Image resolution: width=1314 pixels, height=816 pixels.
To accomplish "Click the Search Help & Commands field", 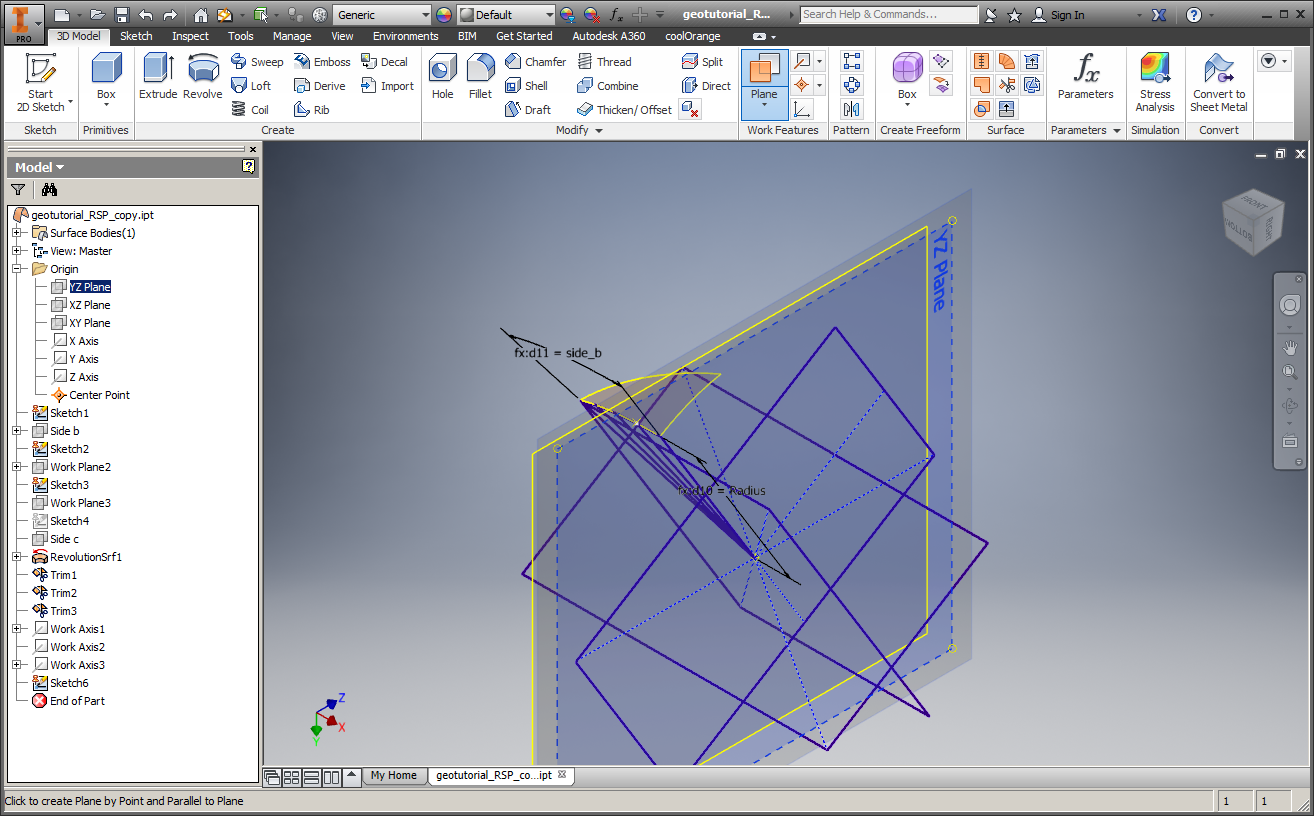I will (889, 15).
